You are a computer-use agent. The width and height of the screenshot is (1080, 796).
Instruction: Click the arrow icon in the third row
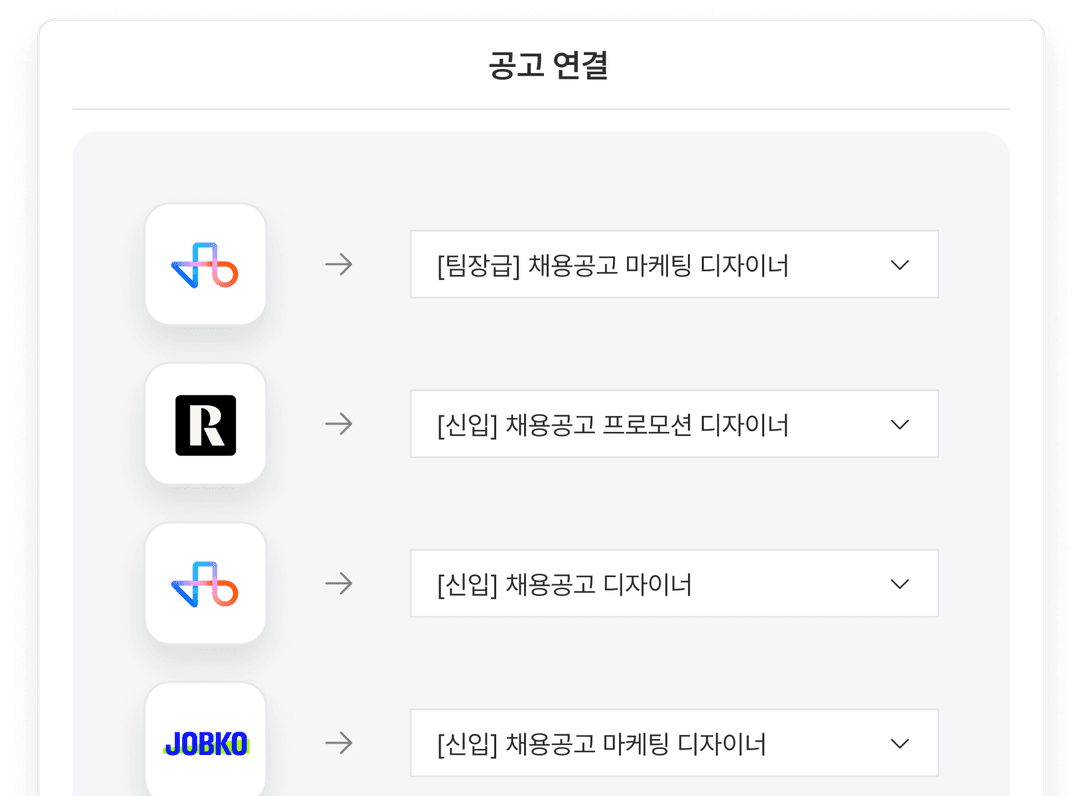[340, 583]
